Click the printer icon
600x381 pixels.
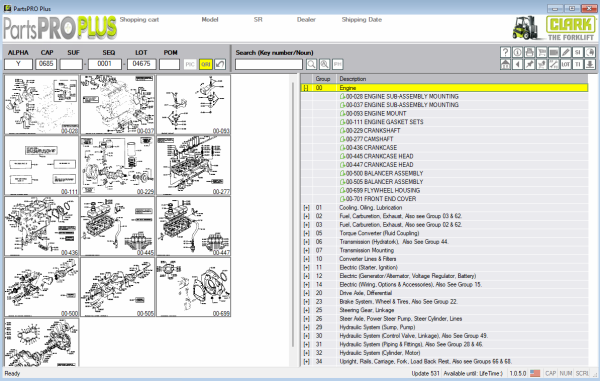point(530,52)
